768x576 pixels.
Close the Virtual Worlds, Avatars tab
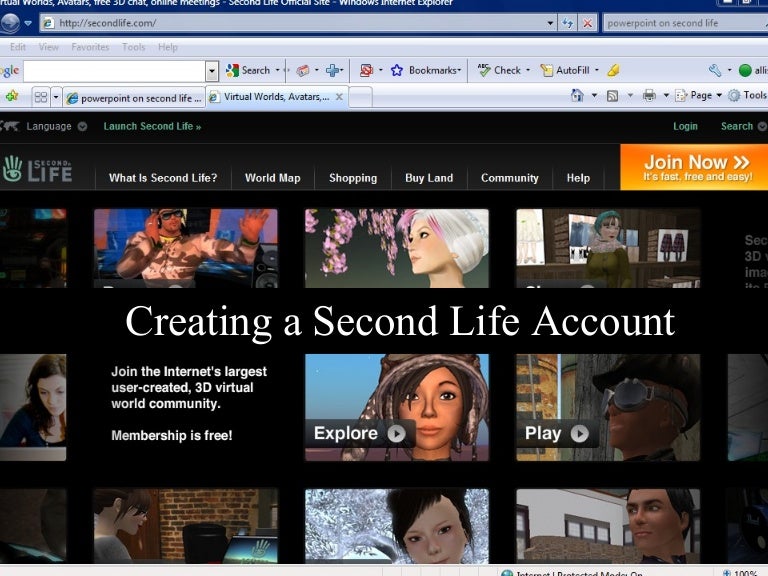coord(339,97)
